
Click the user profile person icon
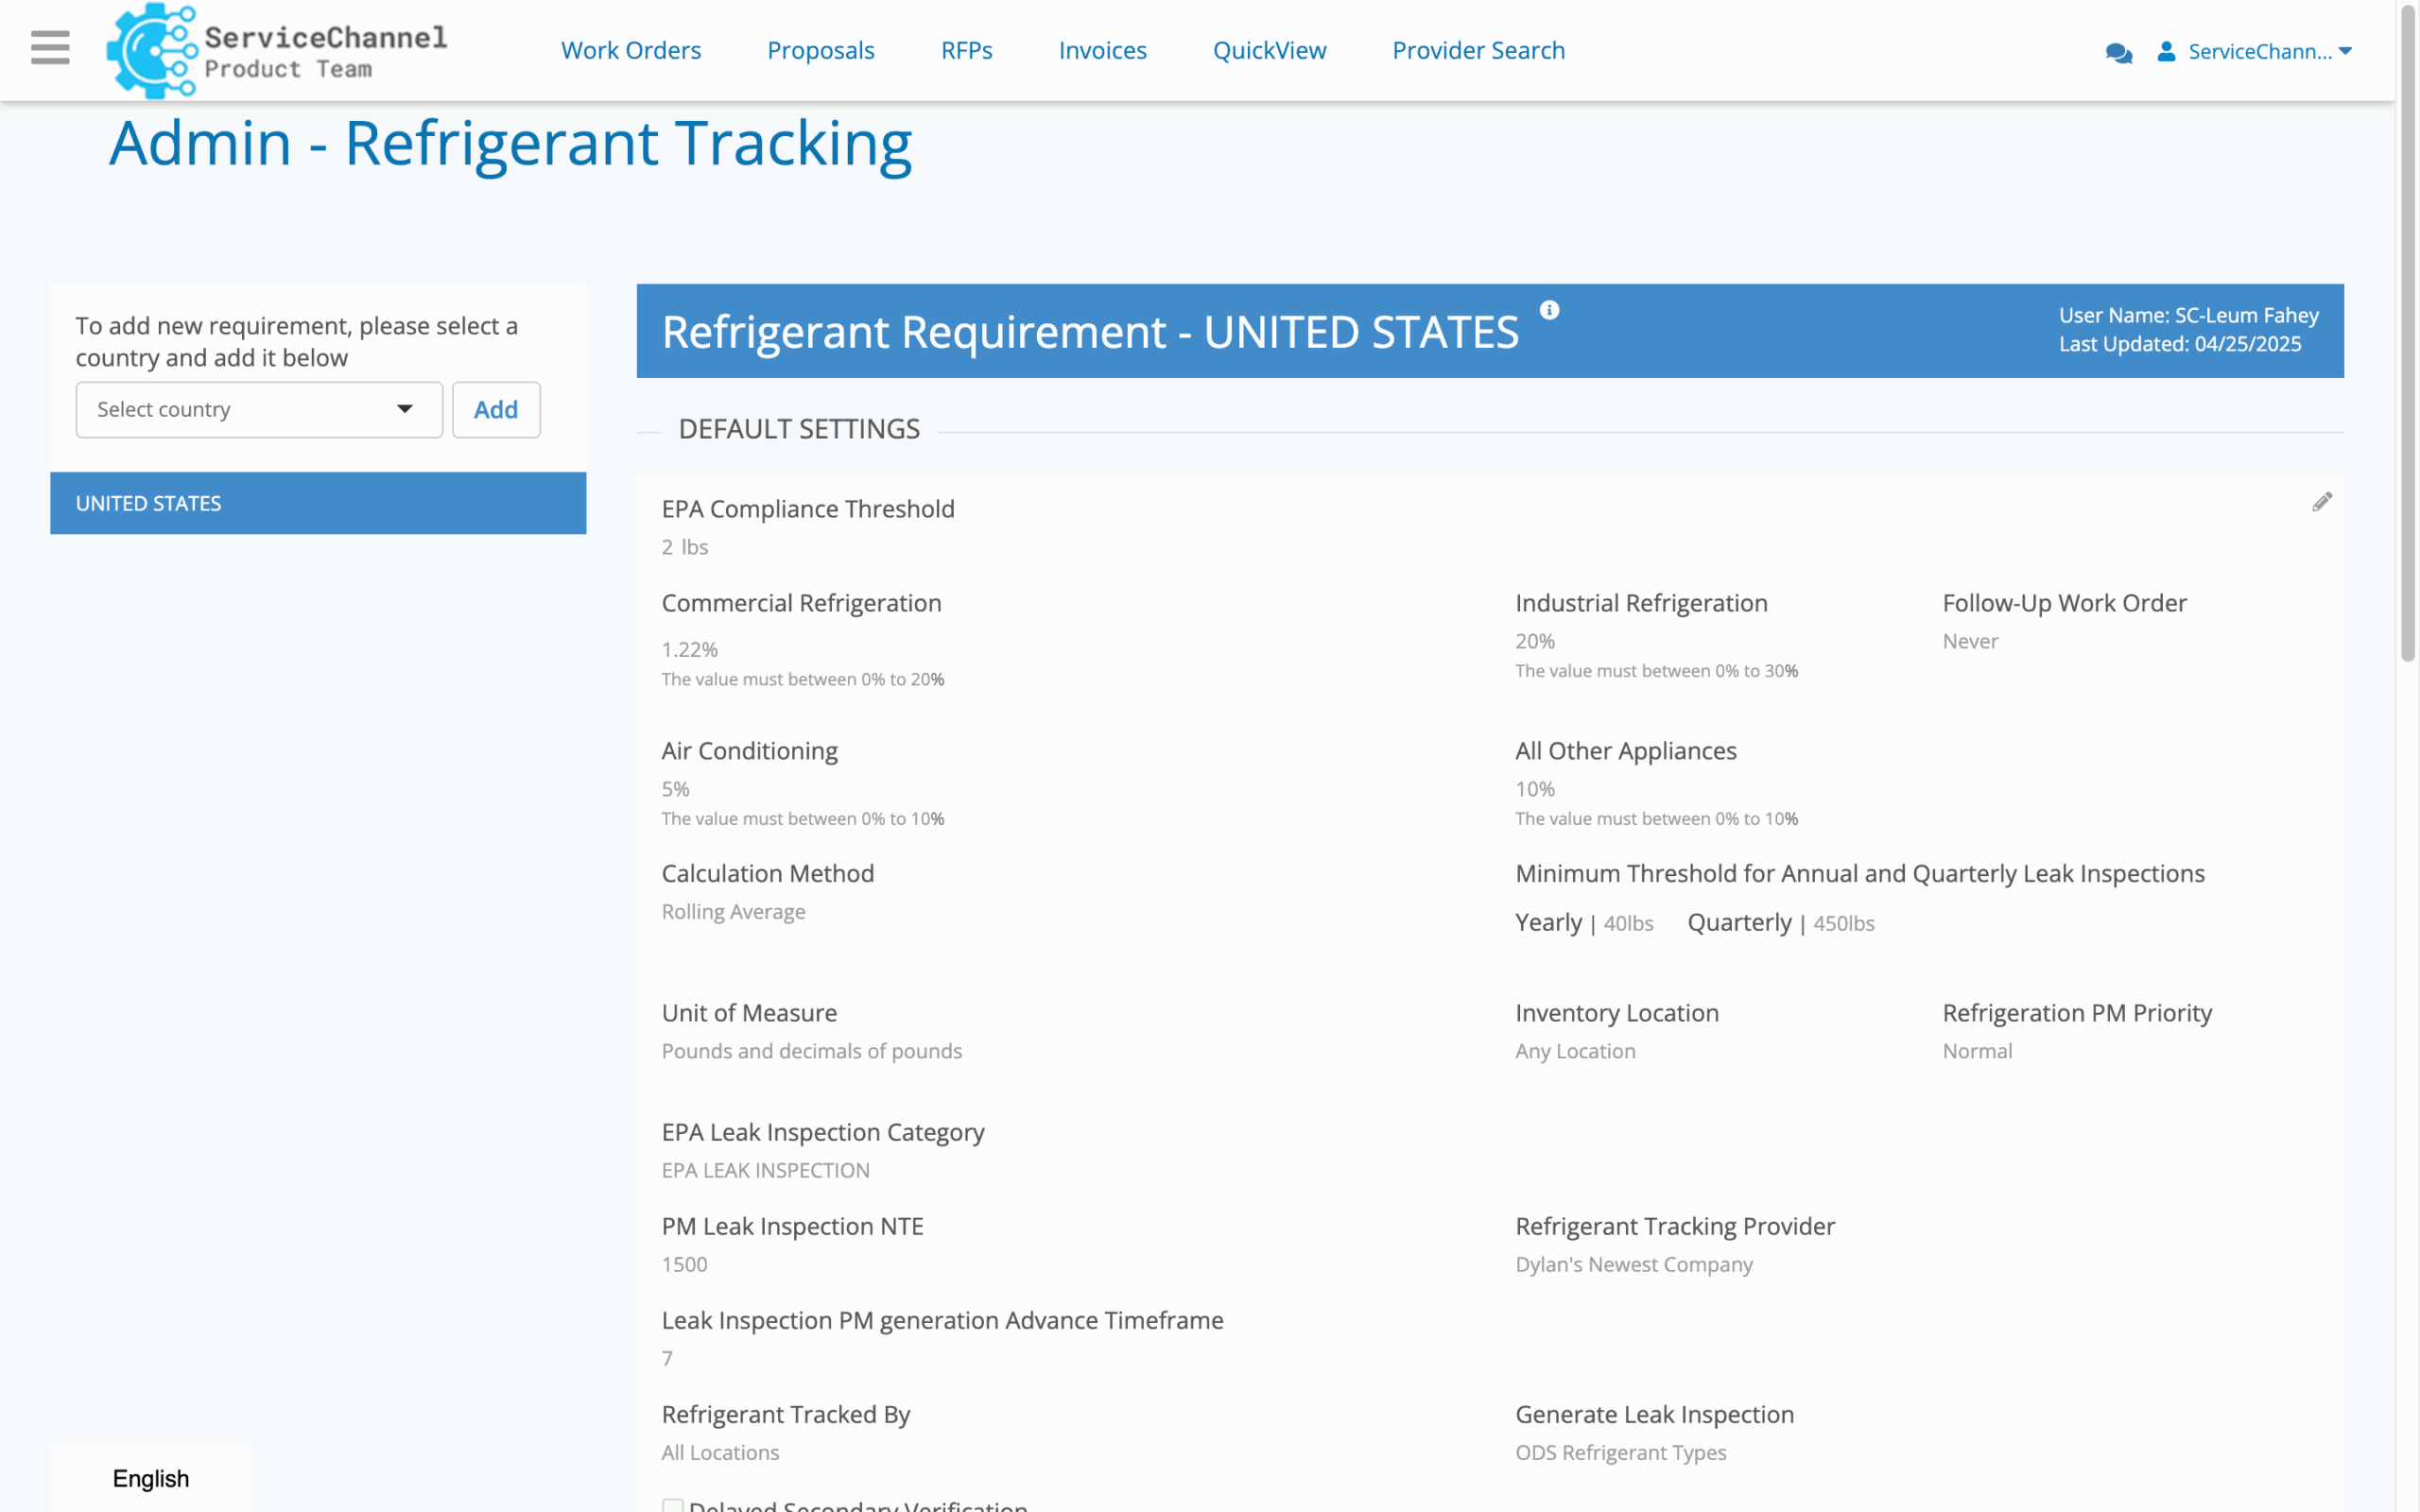(2166, 51)
